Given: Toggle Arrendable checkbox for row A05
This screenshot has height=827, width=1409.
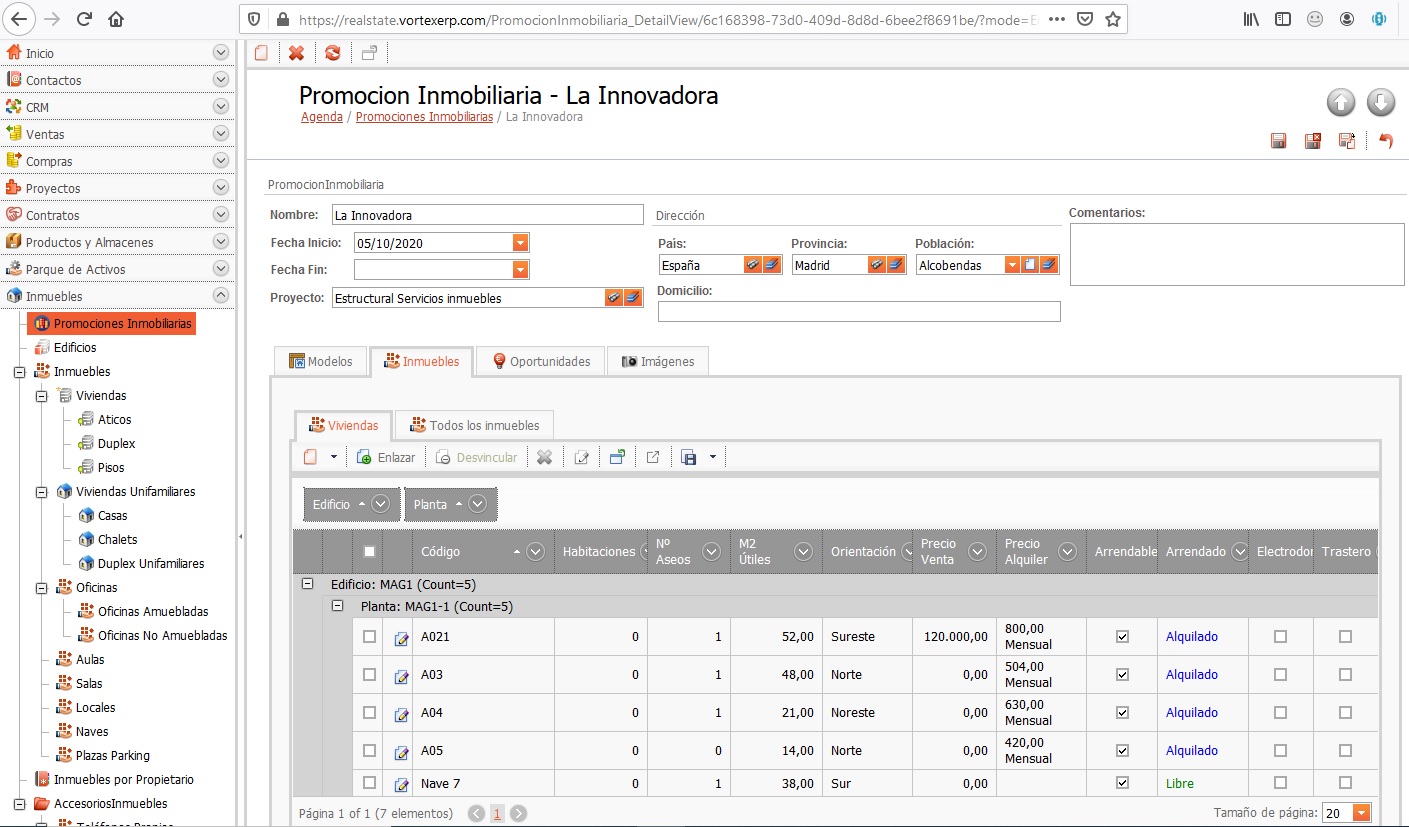Looking at the screenshot, I should coord(1122,750).
